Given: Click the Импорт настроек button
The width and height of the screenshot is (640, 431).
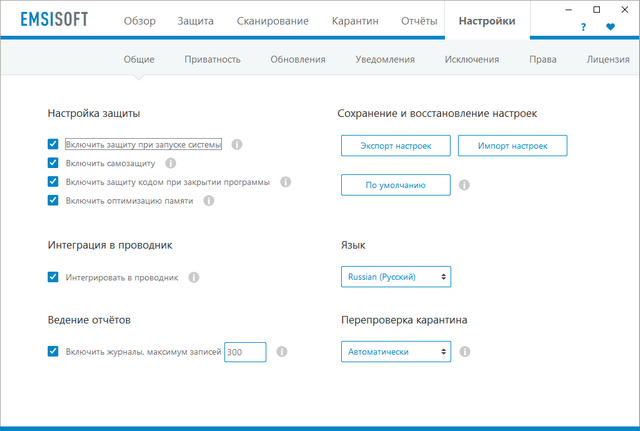Looking at the screenshot, I should click(x=513, y=146).
